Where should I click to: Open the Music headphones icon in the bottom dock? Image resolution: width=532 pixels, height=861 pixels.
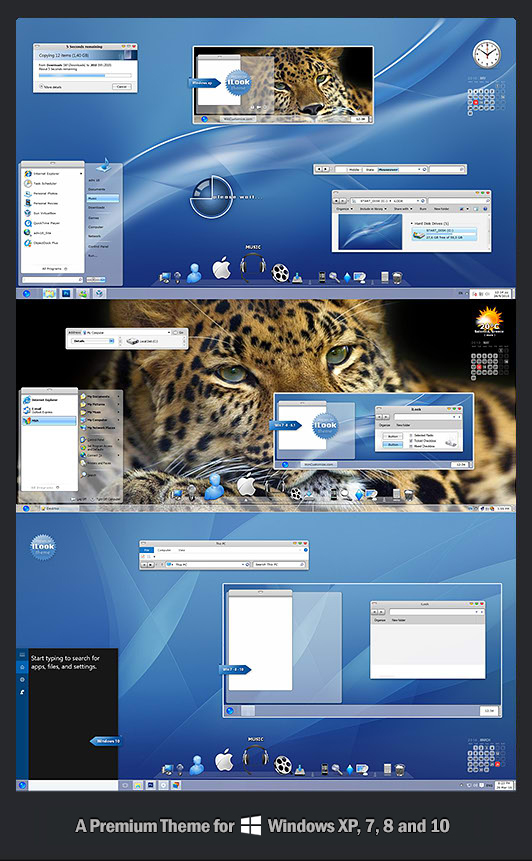[255, 758]
